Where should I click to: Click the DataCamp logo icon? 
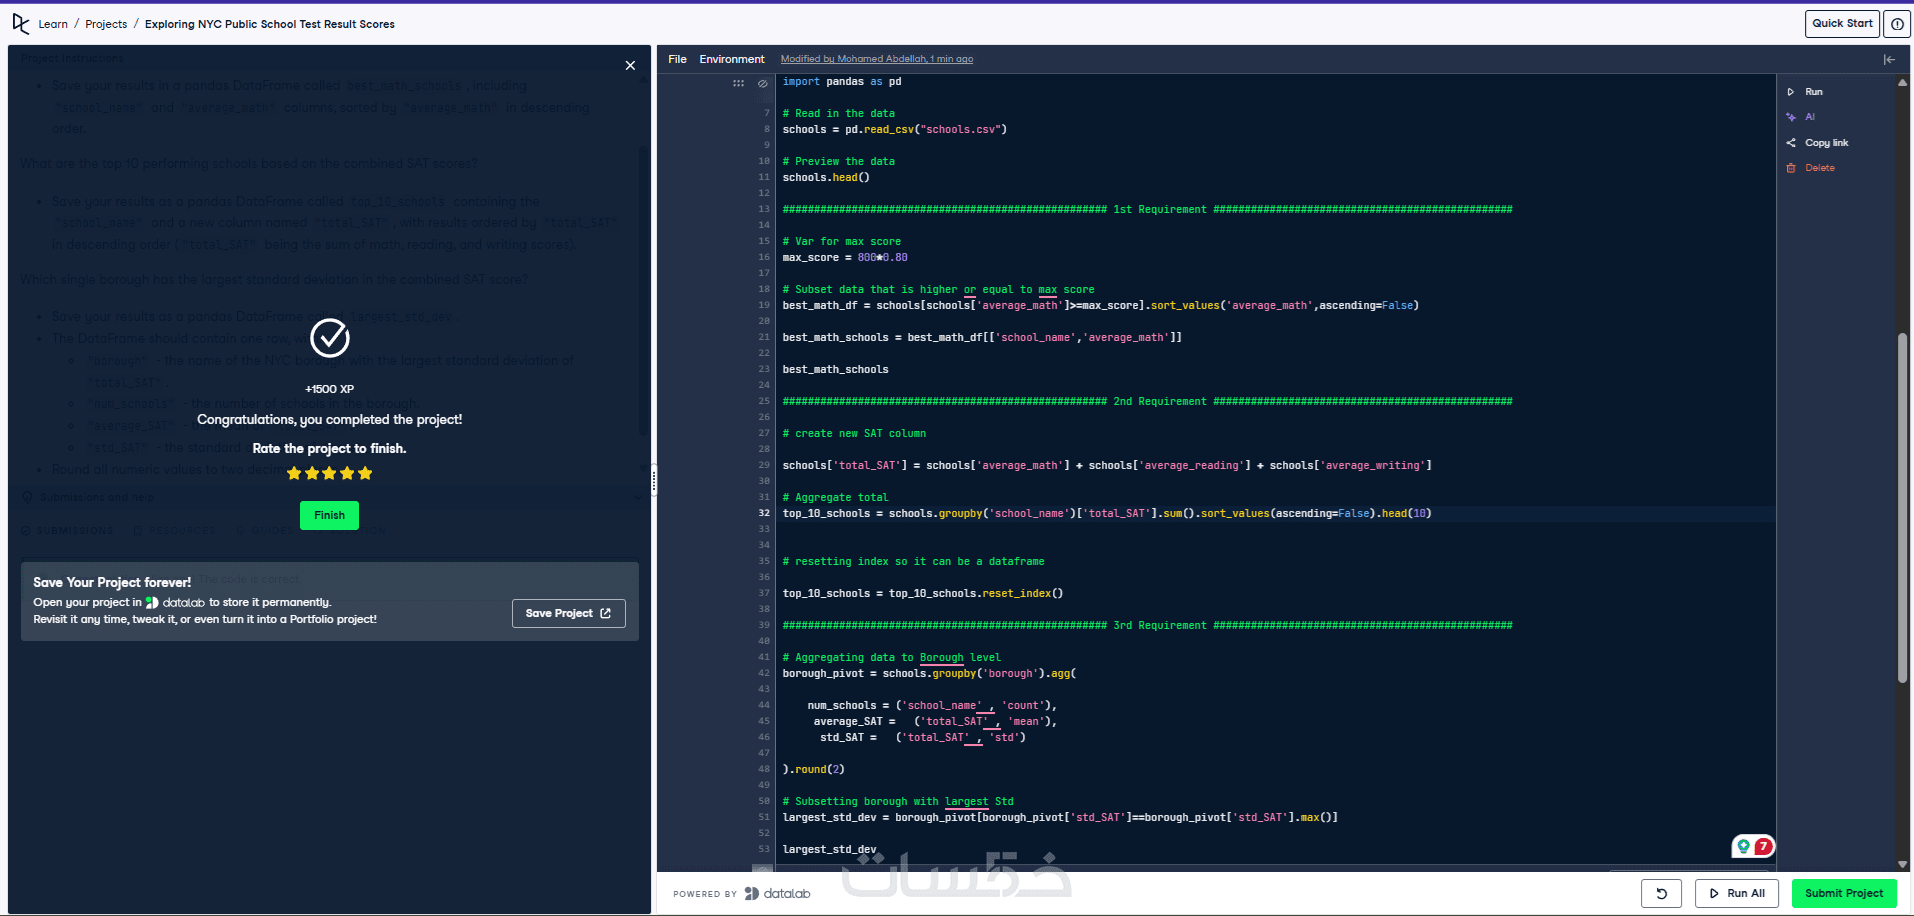tap(20, 23)
